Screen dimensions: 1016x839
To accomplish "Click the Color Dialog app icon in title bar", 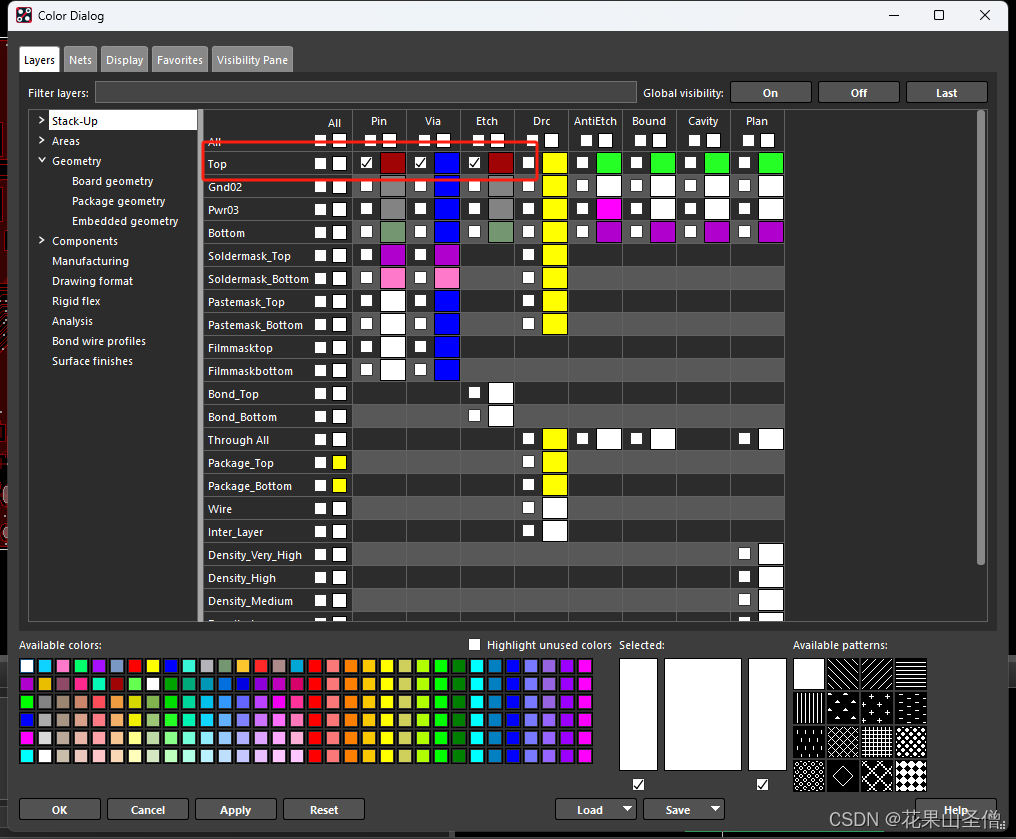I will (24, 15).
